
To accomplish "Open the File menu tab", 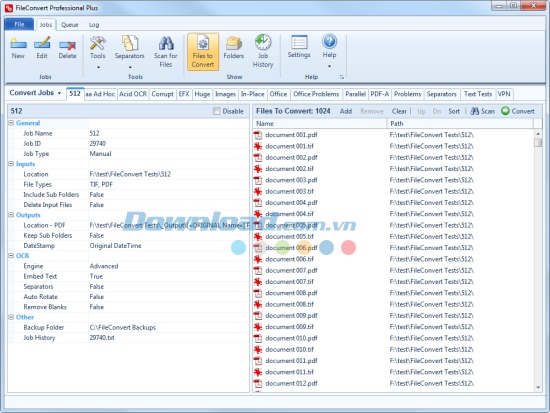I will 19,24.
